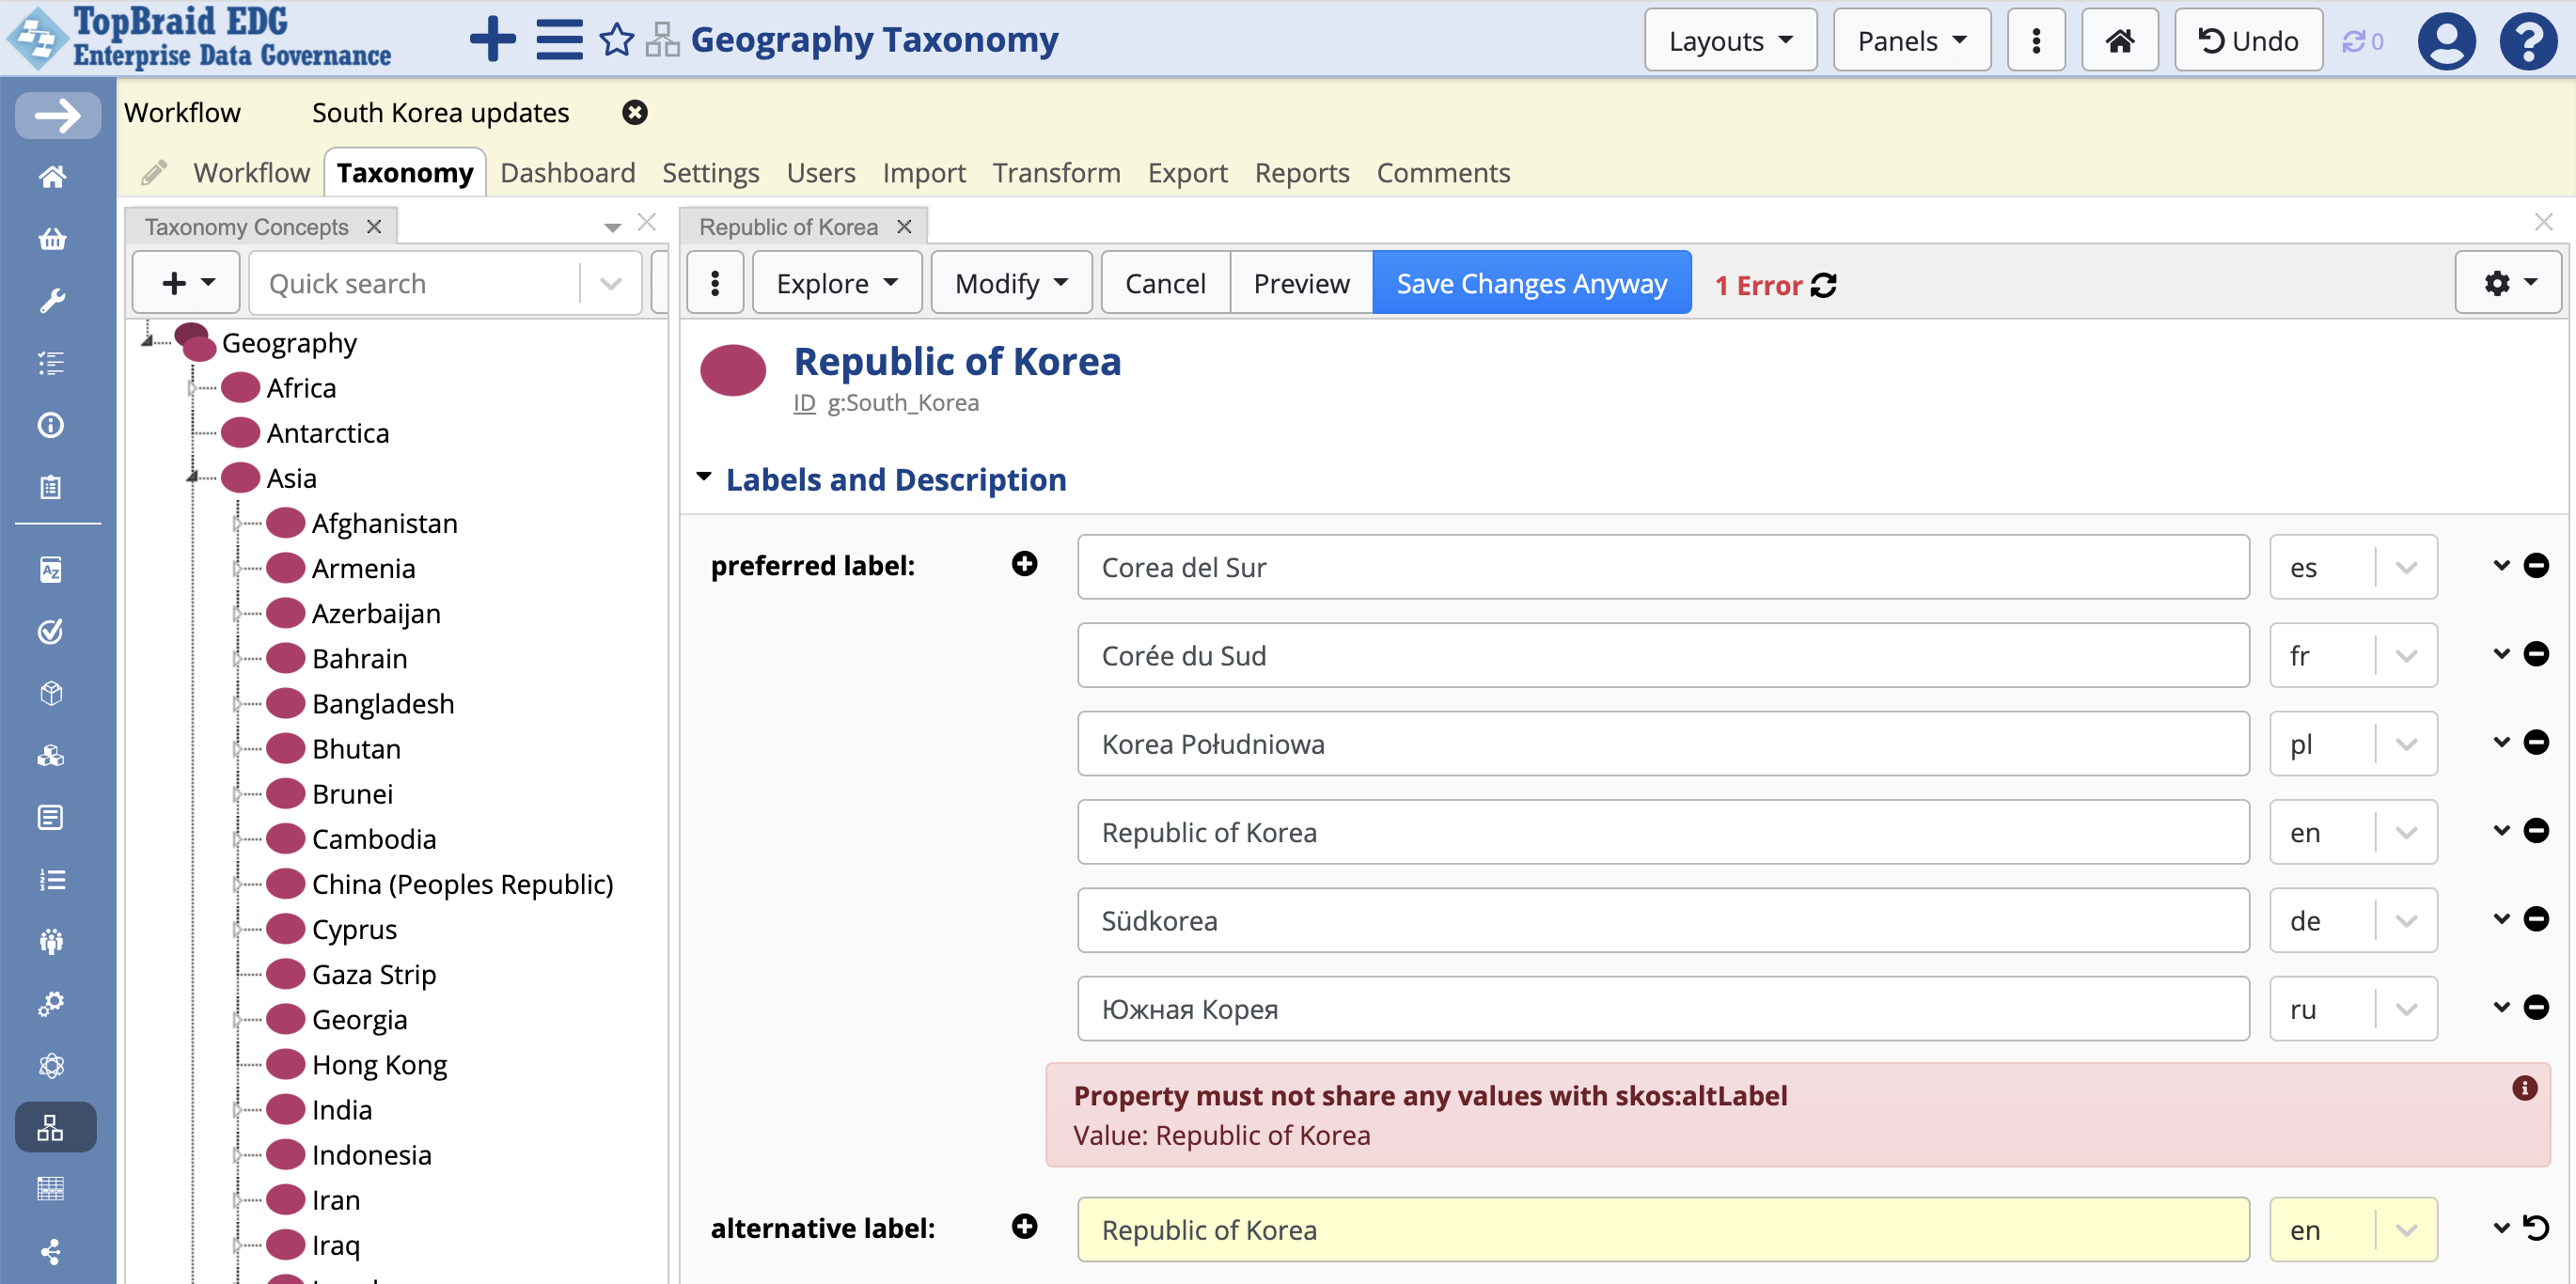Click the Undo button
This screenshot has height=1284, width=2576.
click(2248, 40)
